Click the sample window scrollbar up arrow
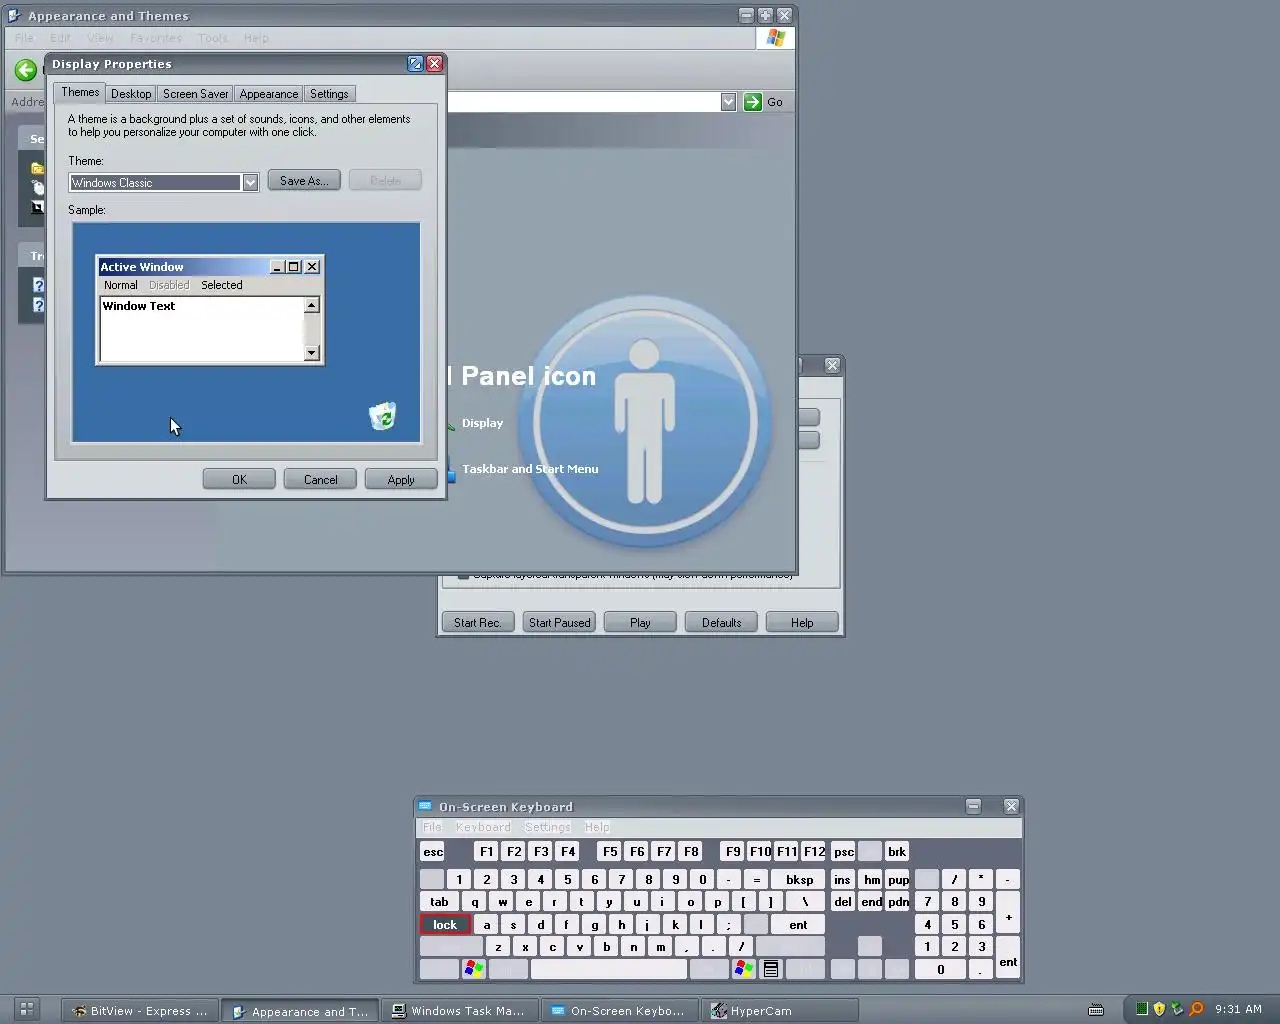This screenshot has height=1024, width=1280. pyautogui.click(x=311, y=306)
